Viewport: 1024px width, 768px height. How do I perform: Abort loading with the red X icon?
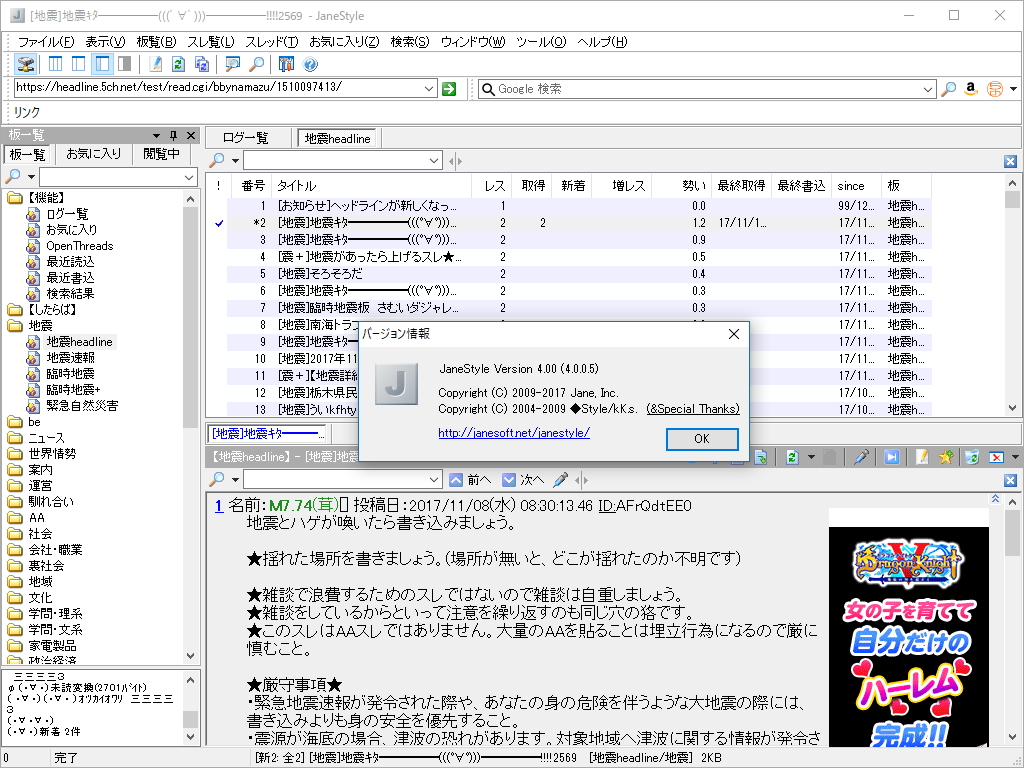point(997,457)
